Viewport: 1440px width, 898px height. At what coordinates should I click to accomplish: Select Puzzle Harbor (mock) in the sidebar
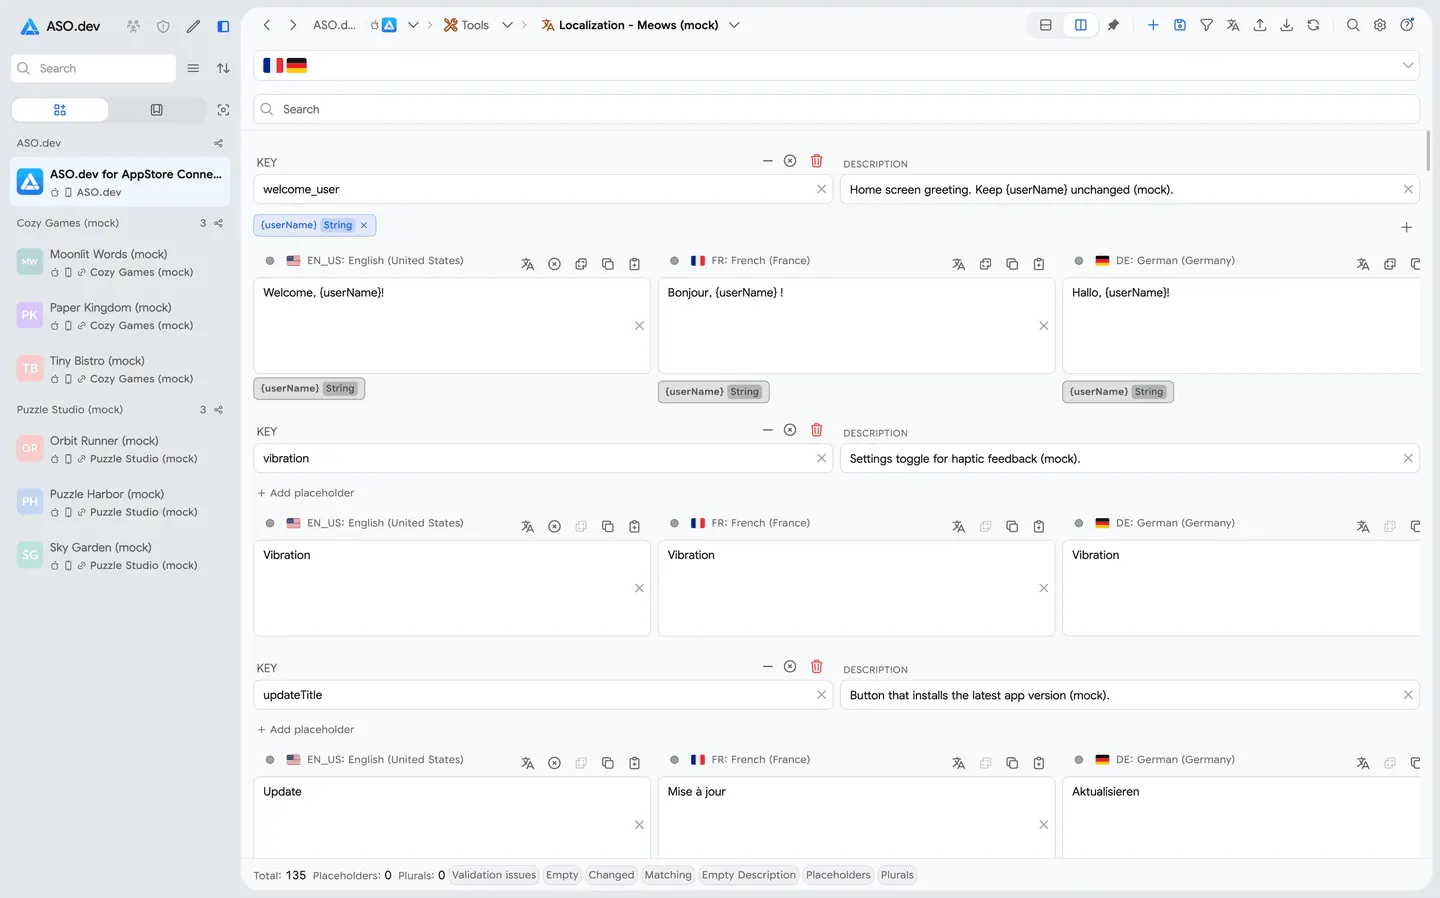click(120, 503)
